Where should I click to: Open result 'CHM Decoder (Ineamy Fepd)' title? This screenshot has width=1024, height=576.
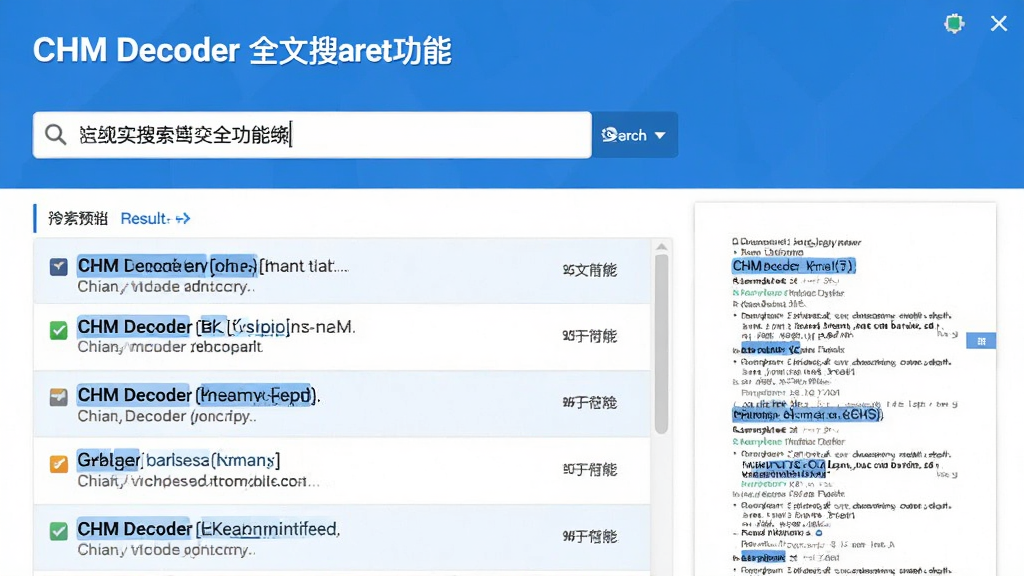point(199,394)
